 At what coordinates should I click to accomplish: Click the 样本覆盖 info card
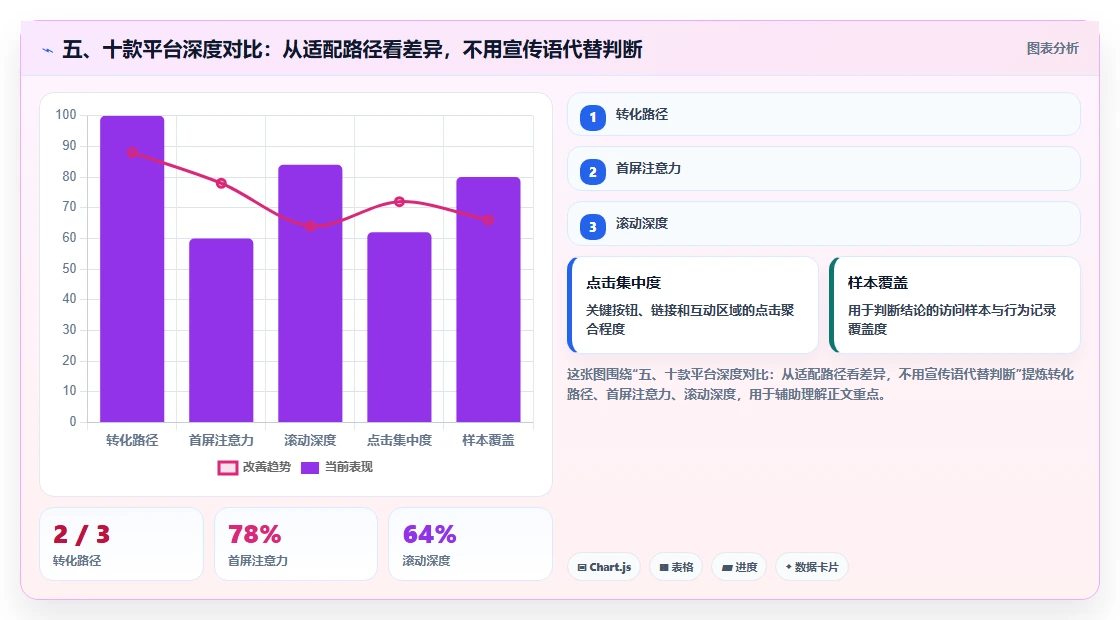(954, 305)
